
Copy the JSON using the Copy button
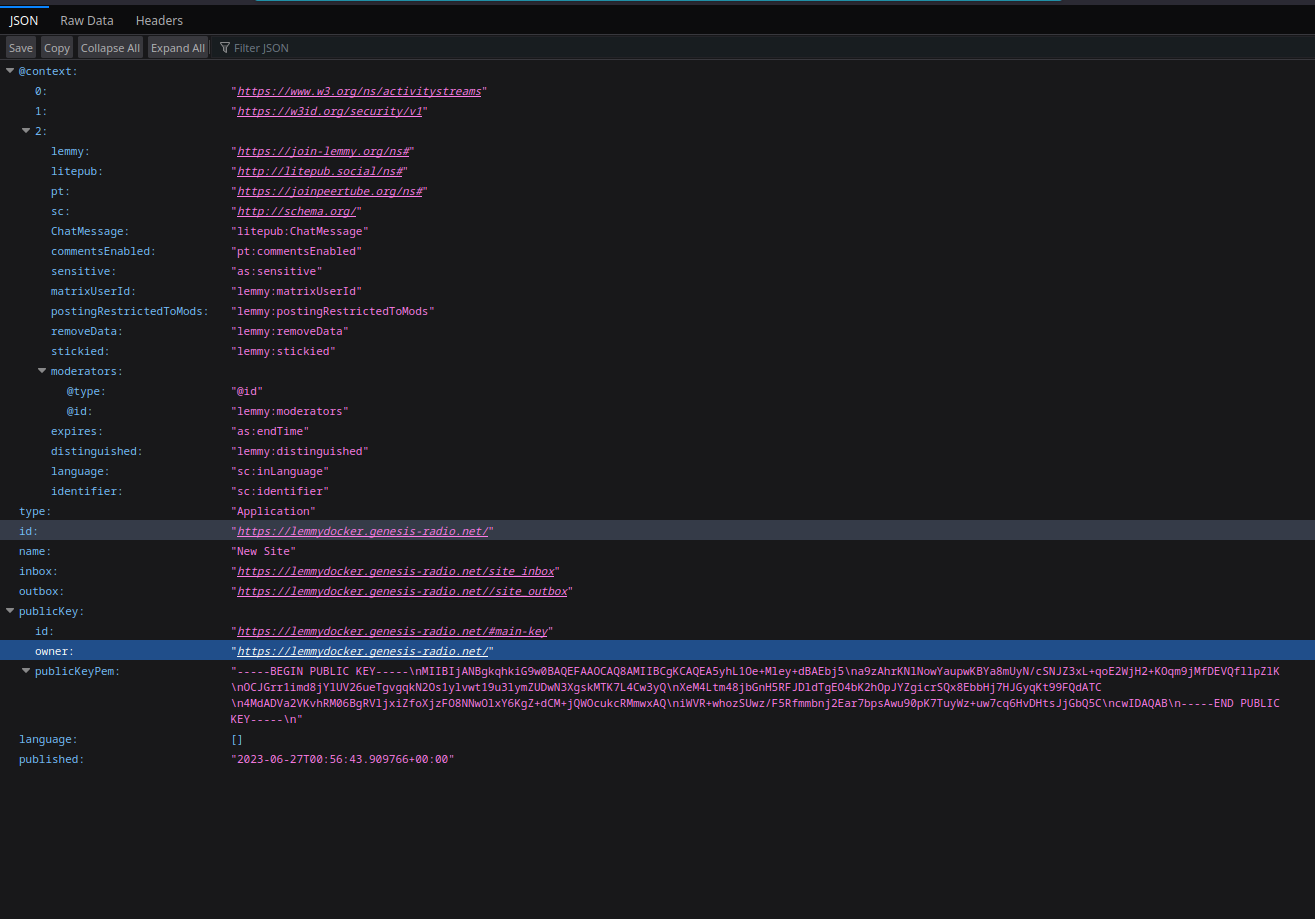(x=56, y=47)
